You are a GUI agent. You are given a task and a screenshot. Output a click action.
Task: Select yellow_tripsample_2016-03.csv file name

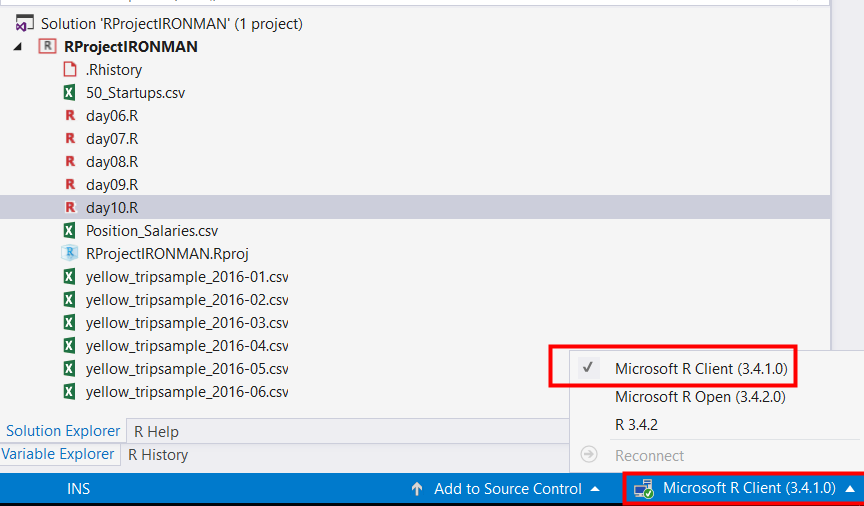[x=187, y=322]
